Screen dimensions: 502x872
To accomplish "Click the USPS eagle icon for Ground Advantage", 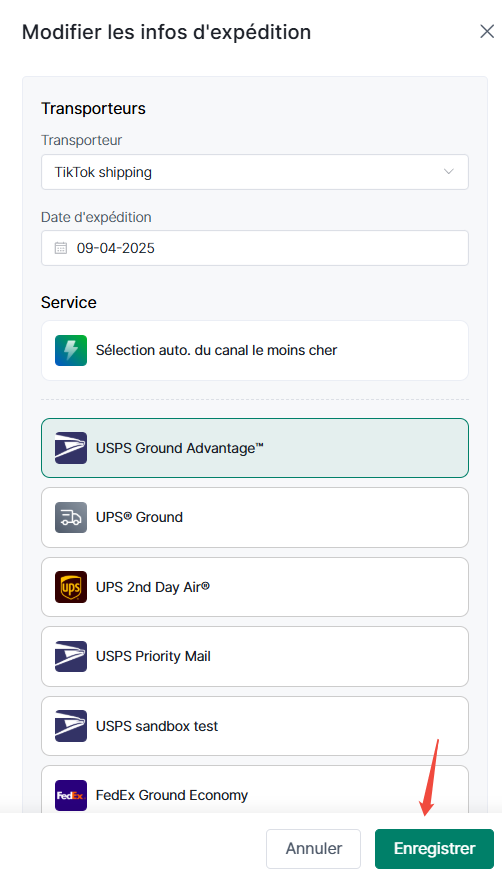I will click(x=71, y=448).
